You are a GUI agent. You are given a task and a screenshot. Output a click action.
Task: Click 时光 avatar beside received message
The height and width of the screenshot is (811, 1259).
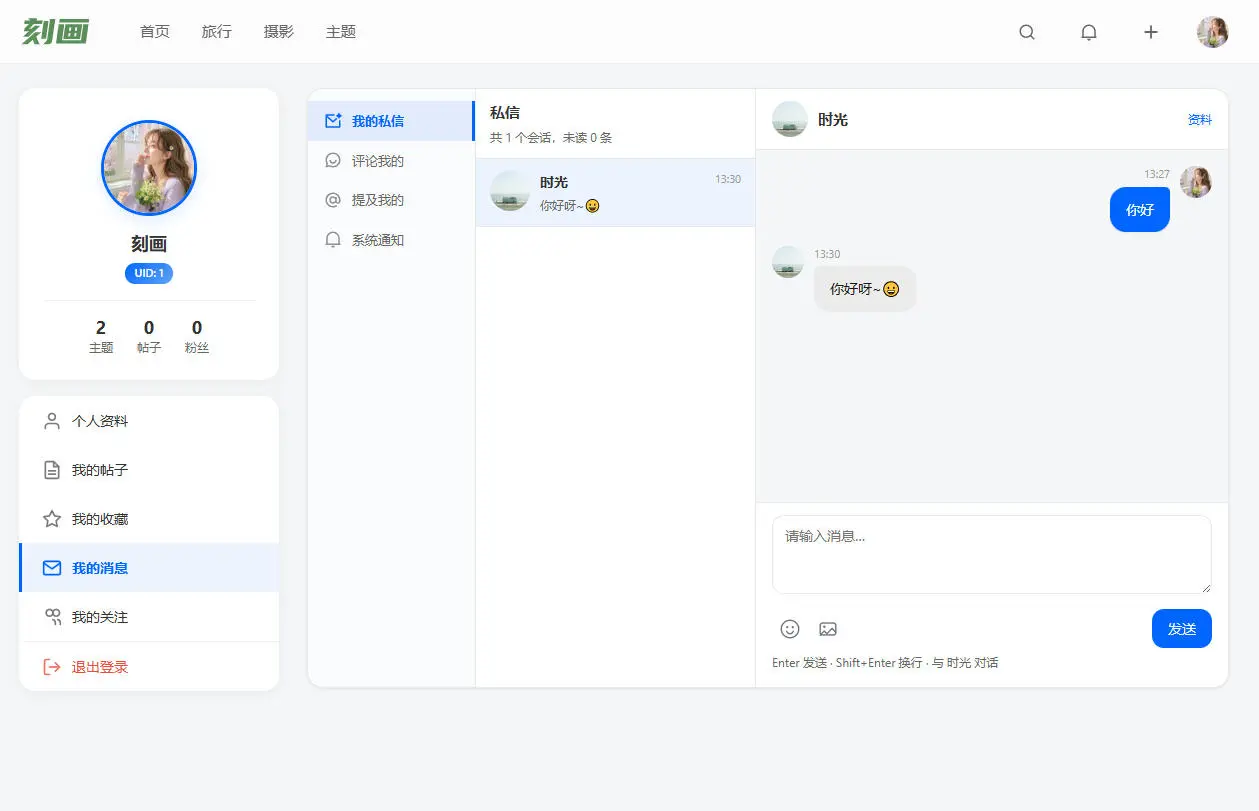point(788,262)
